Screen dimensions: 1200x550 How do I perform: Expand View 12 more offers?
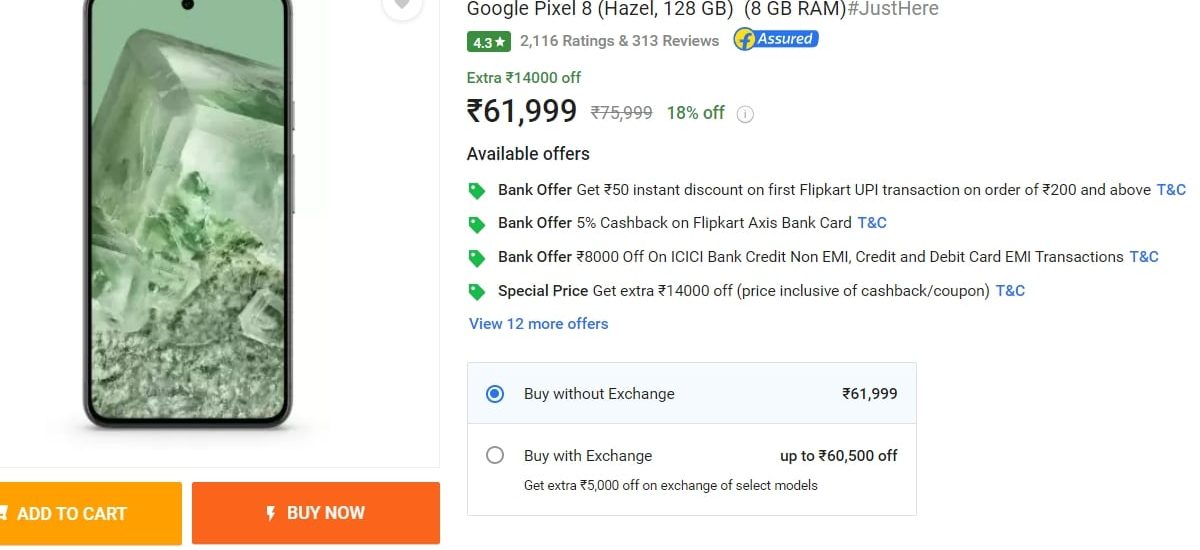539,324
